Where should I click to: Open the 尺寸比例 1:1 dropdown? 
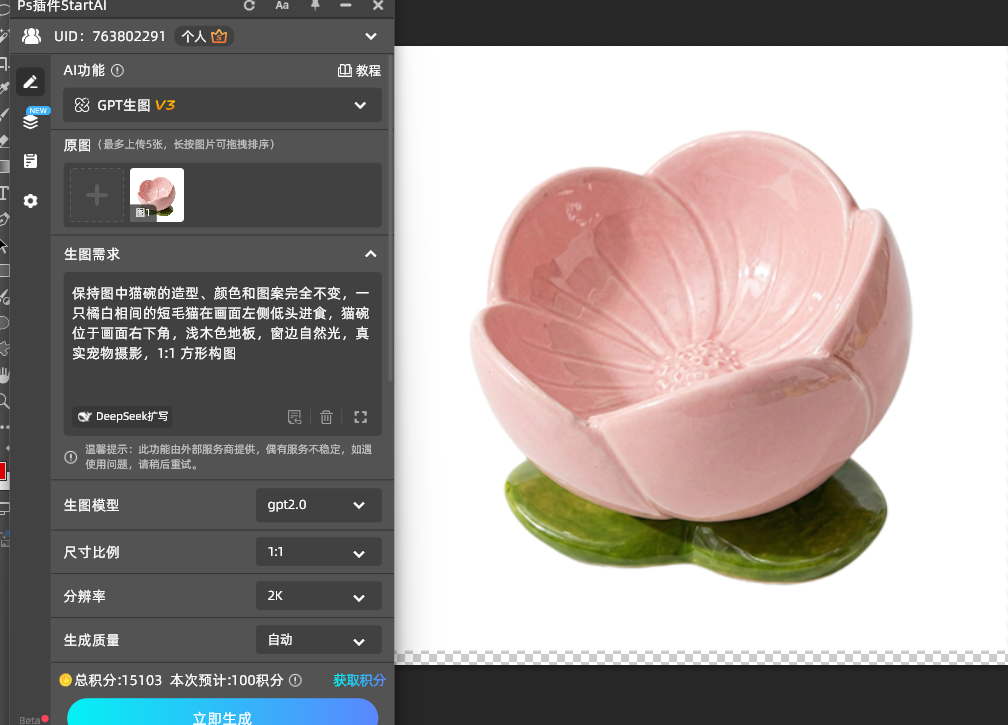(318, 552)
